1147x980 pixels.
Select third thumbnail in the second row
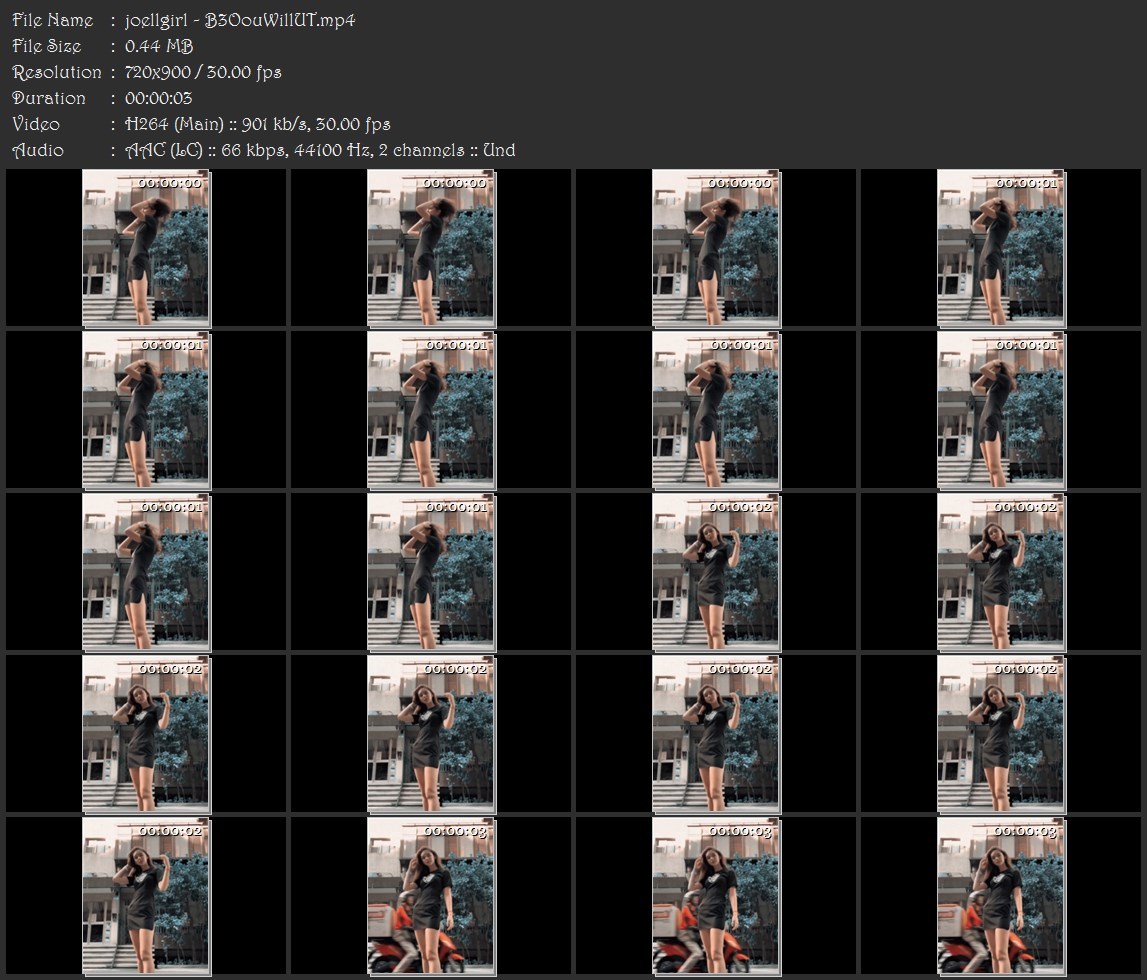716,410
